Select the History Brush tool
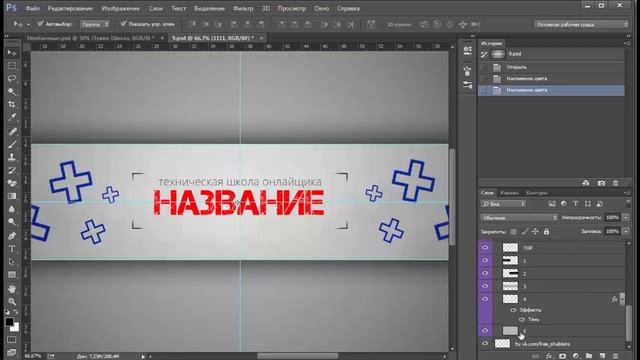640x360 pixels. coord(12,170)
